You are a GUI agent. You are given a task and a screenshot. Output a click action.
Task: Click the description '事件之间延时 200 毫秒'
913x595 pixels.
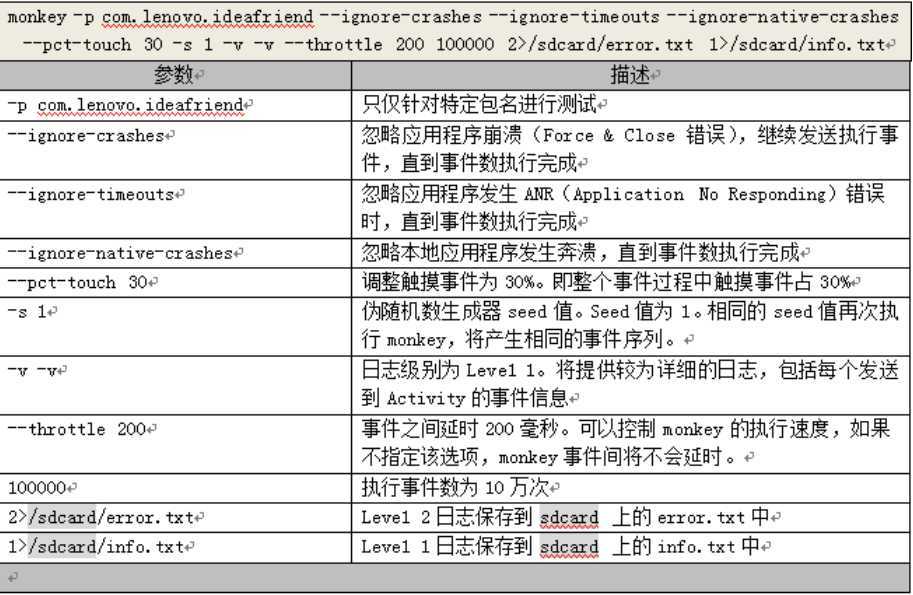click(x=631, y=444)
